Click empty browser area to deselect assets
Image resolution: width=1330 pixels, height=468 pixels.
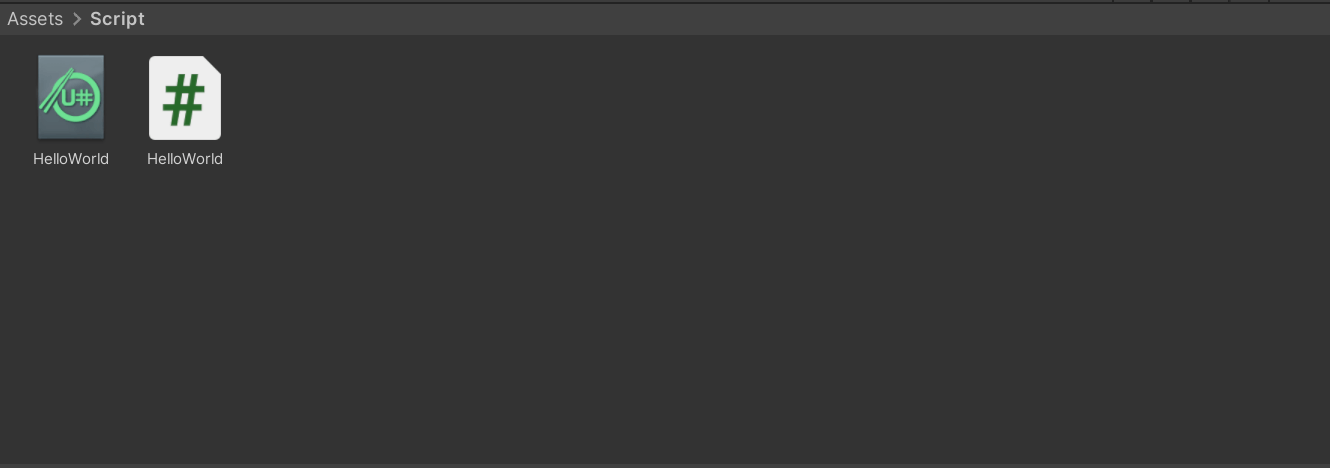pyautogui.click(x=700, y=300)
